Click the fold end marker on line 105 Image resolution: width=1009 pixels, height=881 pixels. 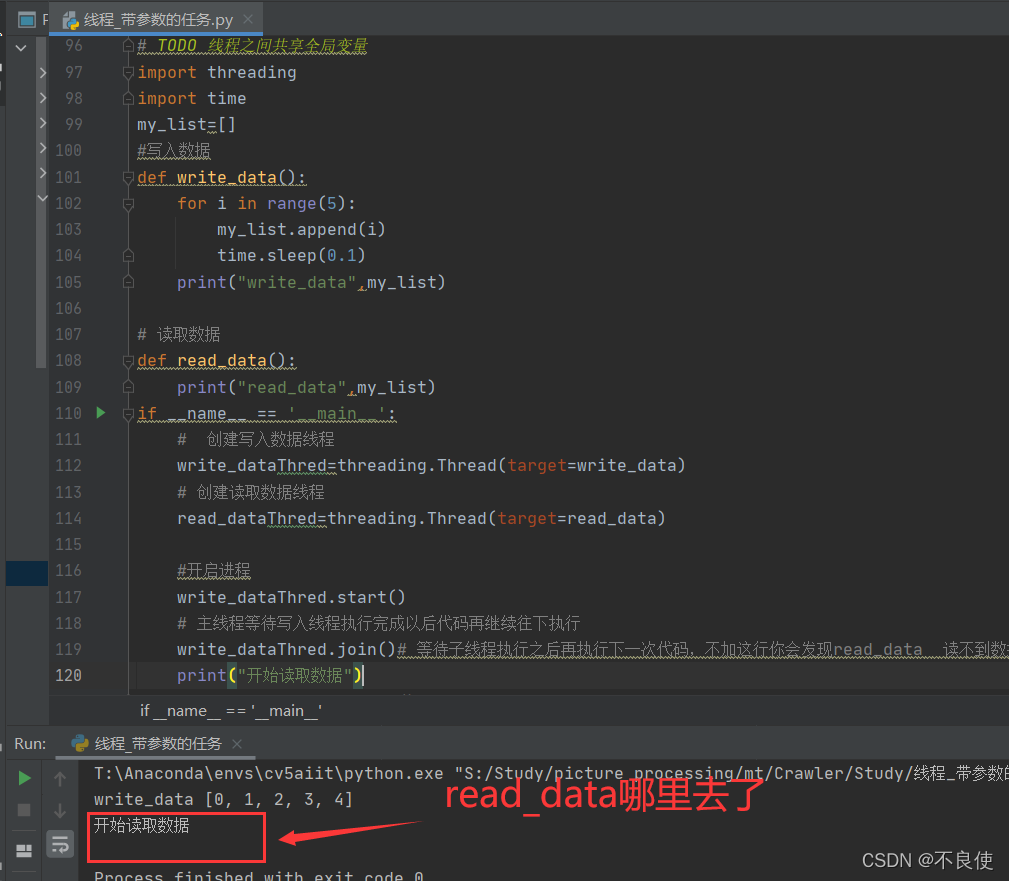128,282
